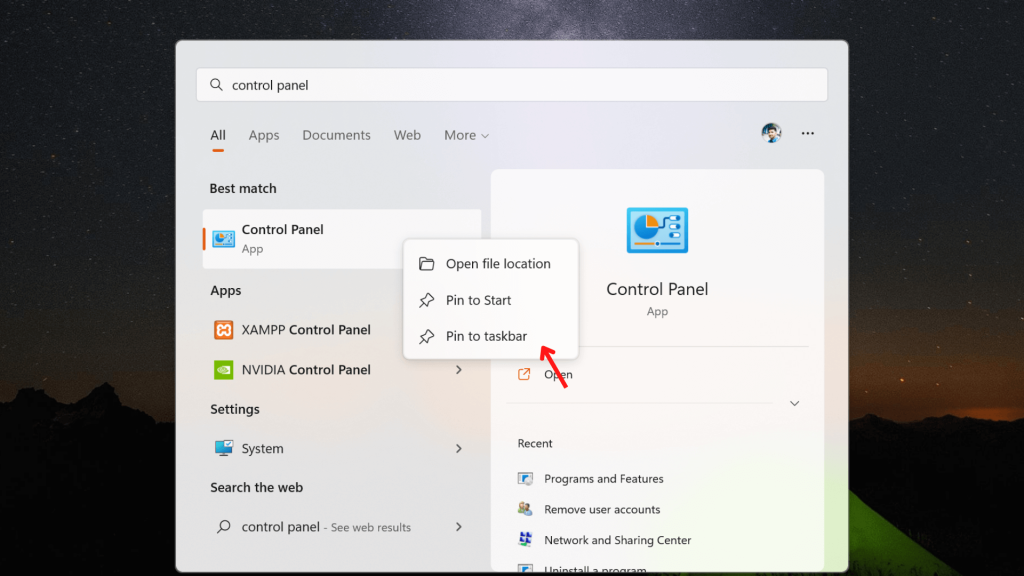Expand web results chevron arrow
The height and width of the screenshot is (576, 1024).
(x=459, y=527)
